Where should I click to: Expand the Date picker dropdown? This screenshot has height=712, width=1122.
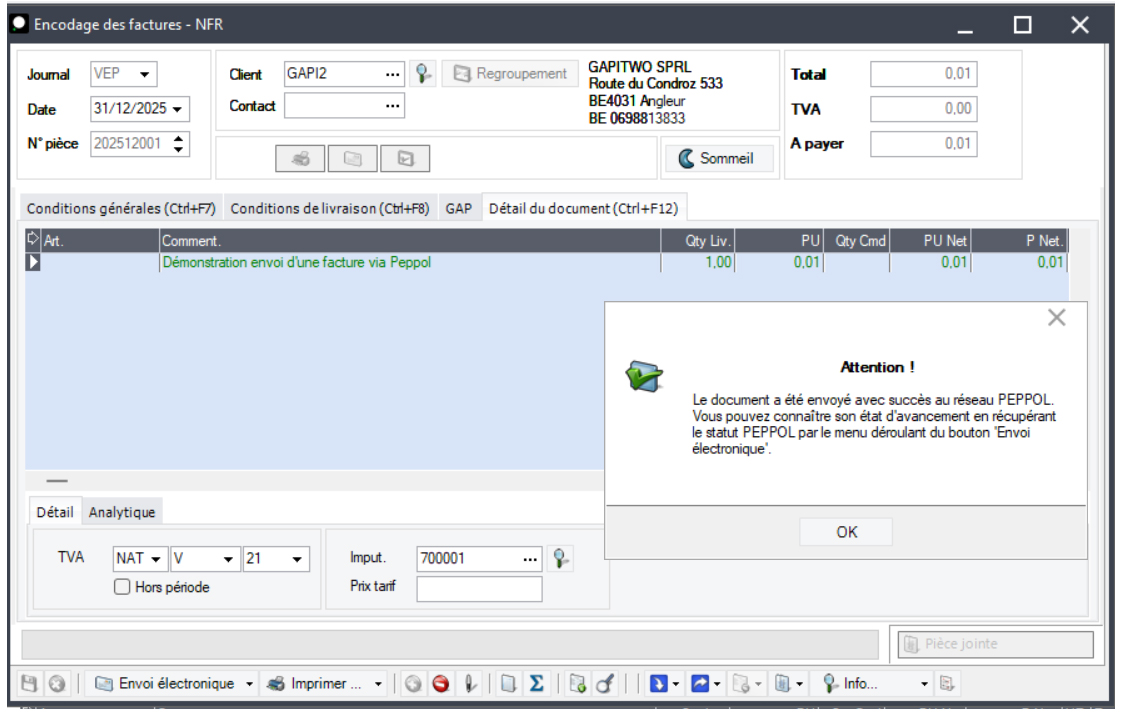[177, 109]
